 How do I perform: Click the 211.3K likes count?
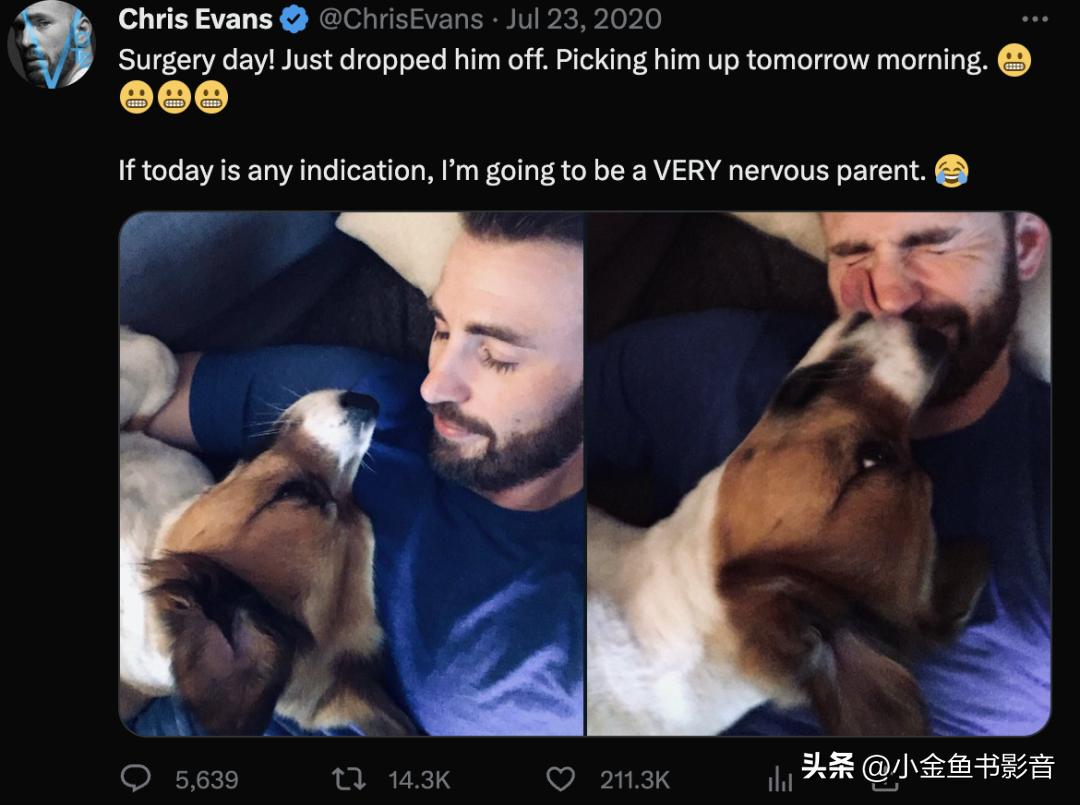[x=634, y=779]
